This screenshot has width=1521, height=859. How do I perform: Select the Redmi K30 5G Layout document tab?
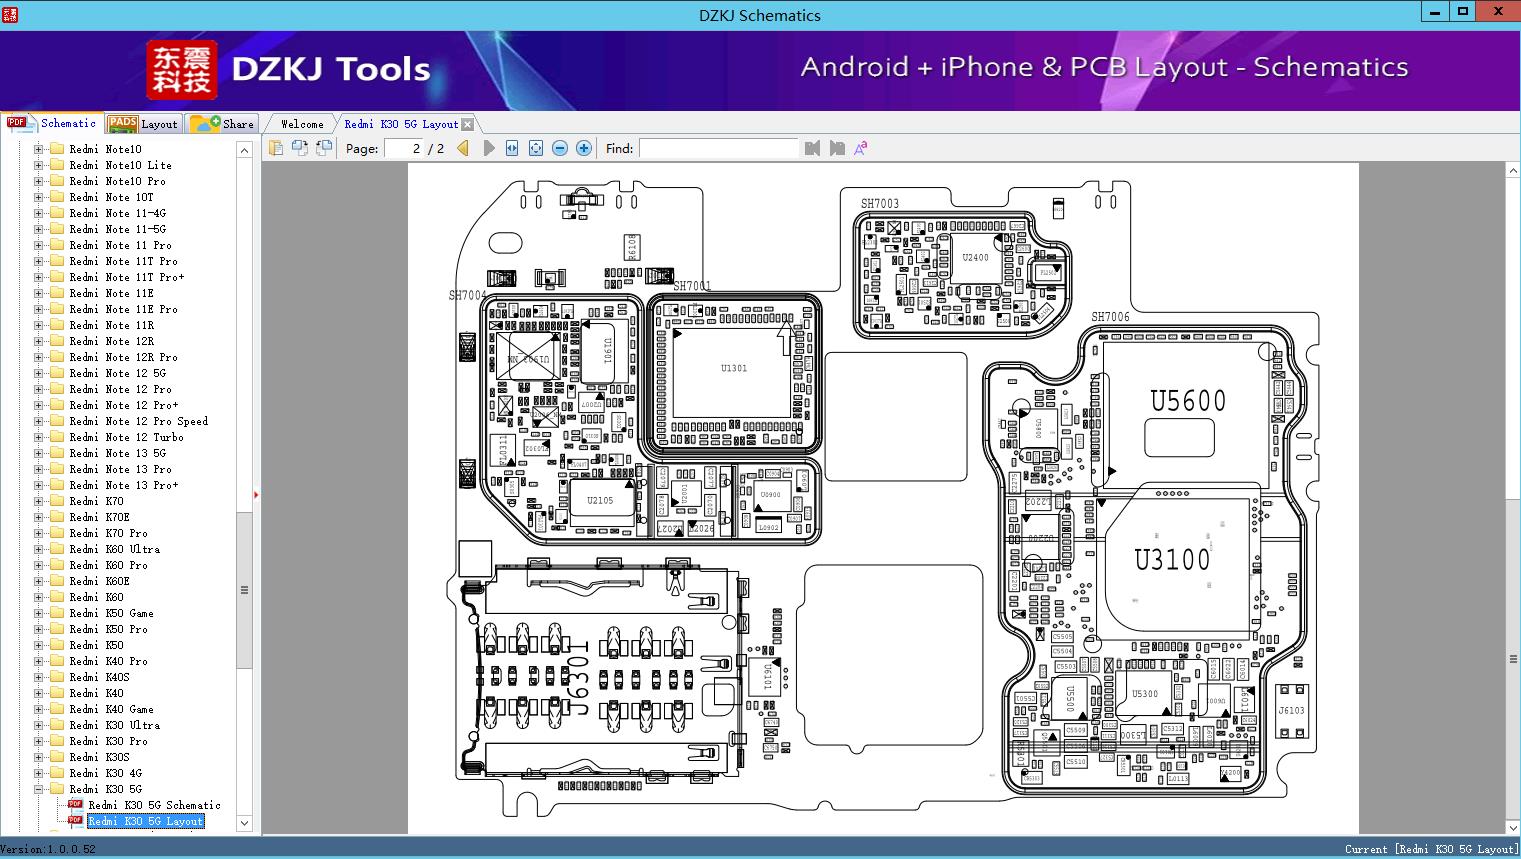[401, 124]
